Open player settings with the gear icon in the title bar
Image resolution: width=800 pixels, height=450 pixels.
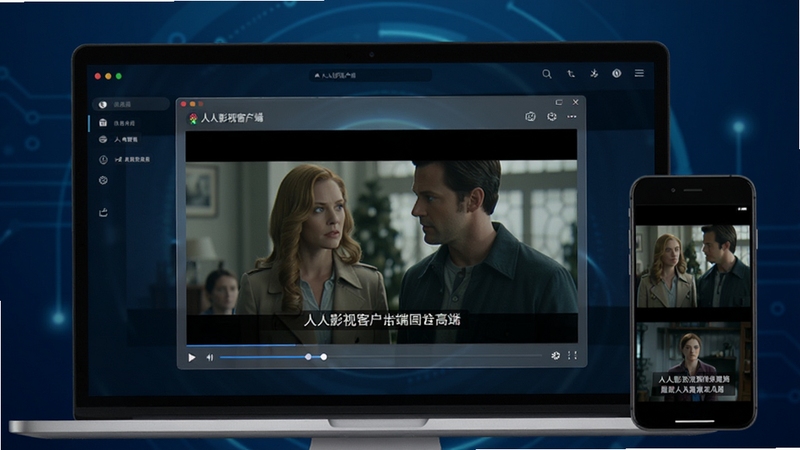(x=552, y=117)
